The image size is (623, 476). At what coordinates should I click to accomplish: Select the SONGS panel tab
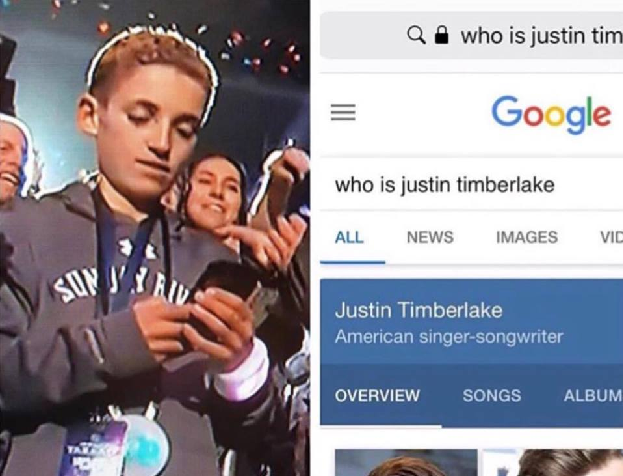[491, 395]
